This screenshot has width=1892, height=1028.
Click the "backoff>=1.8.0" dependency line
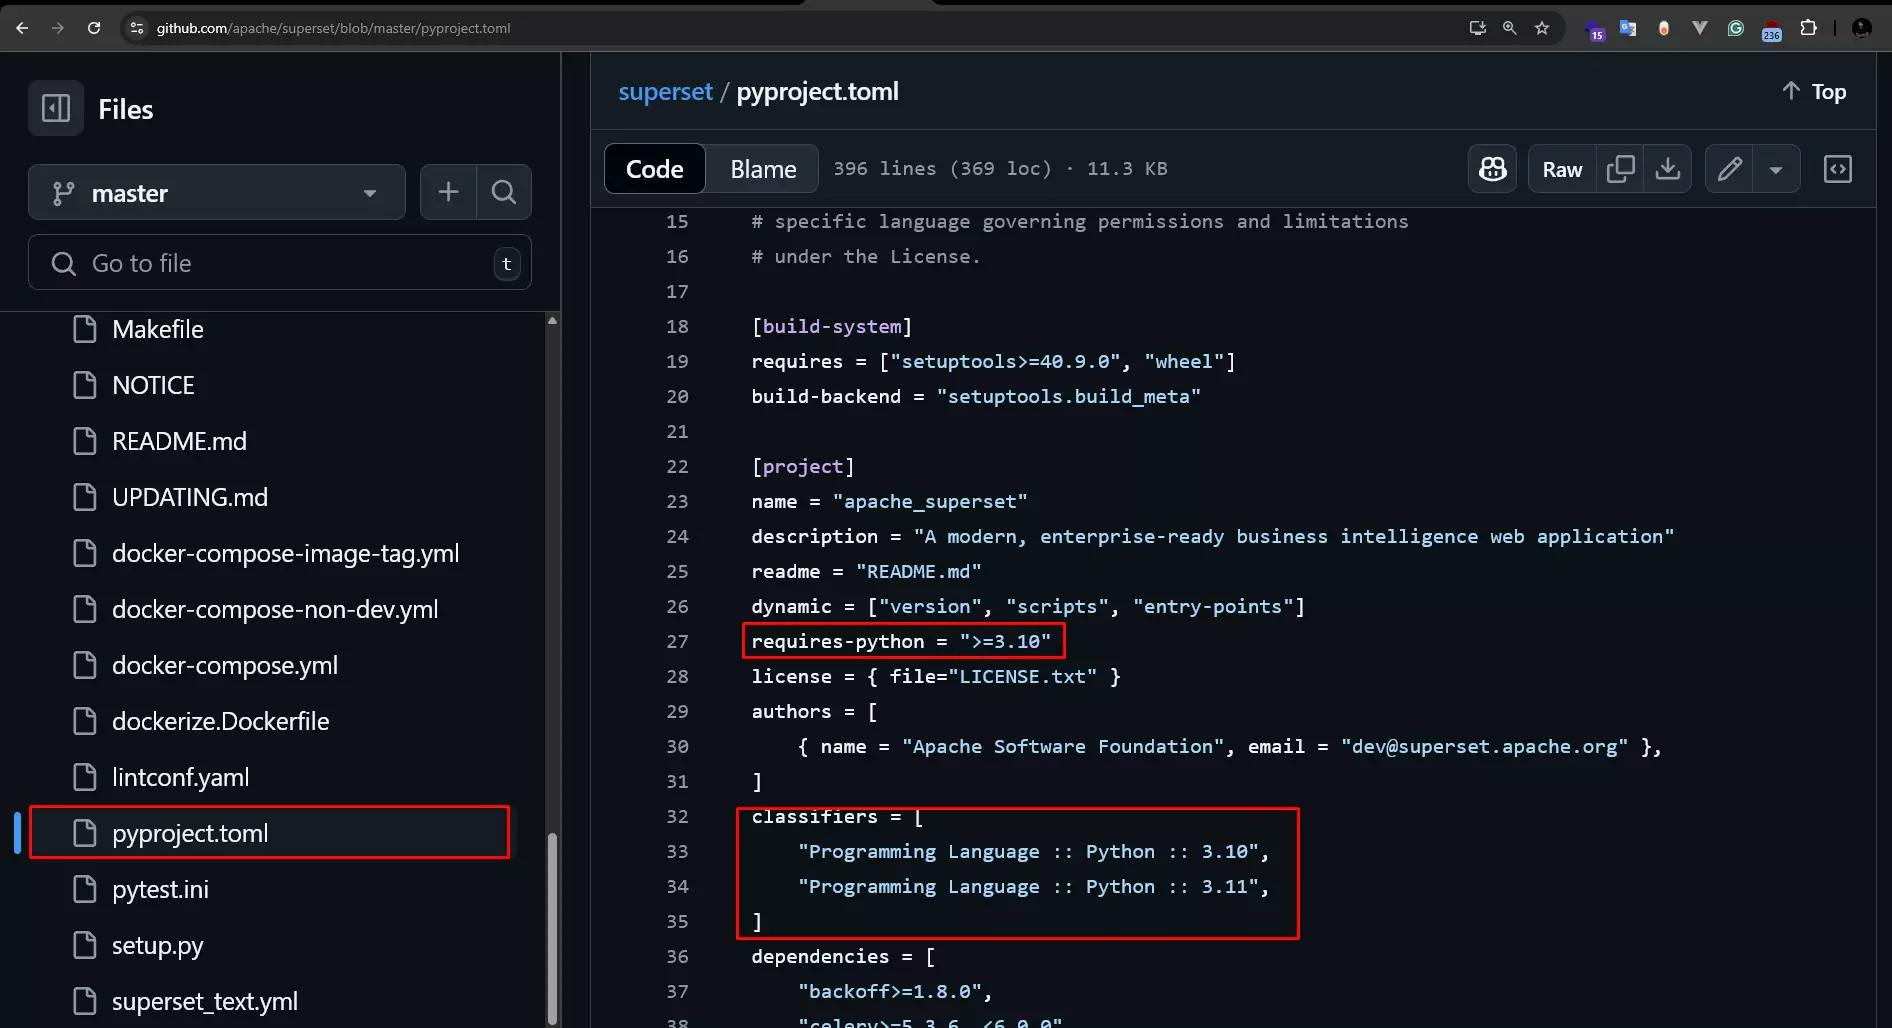pos(895,991)
